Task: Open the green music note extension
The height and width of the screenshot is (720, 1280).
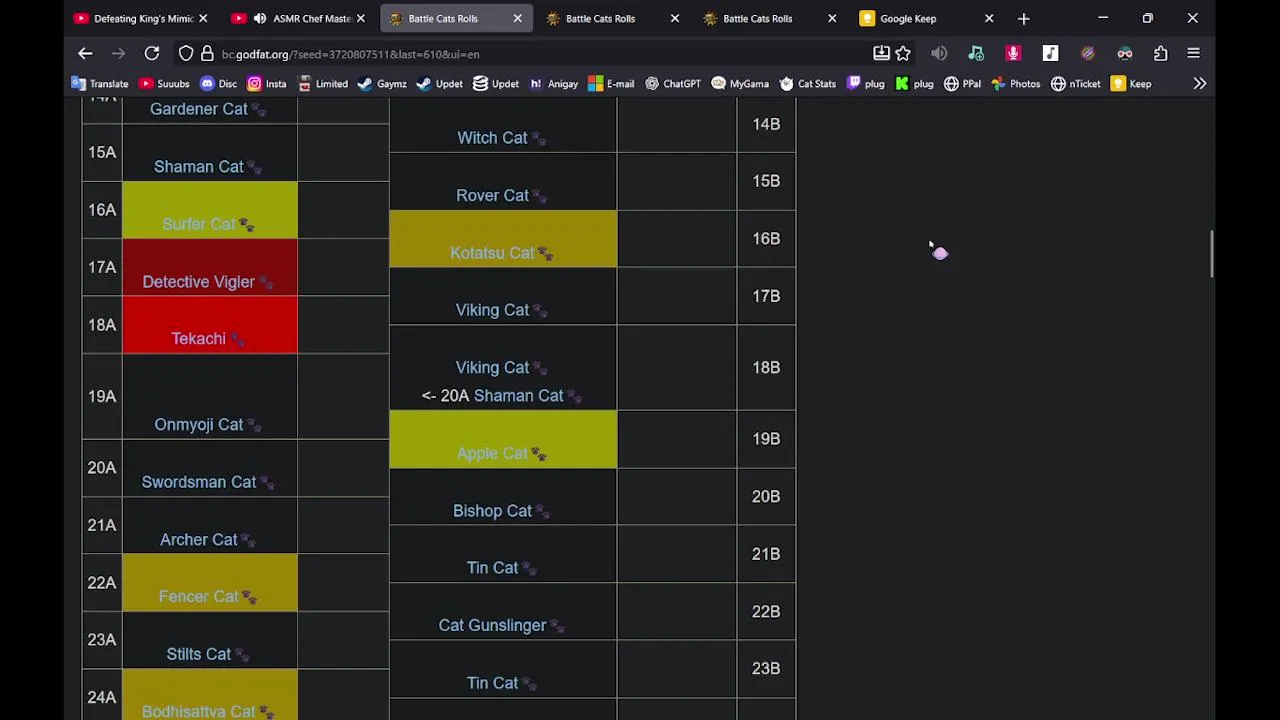Action: (976, 54)
